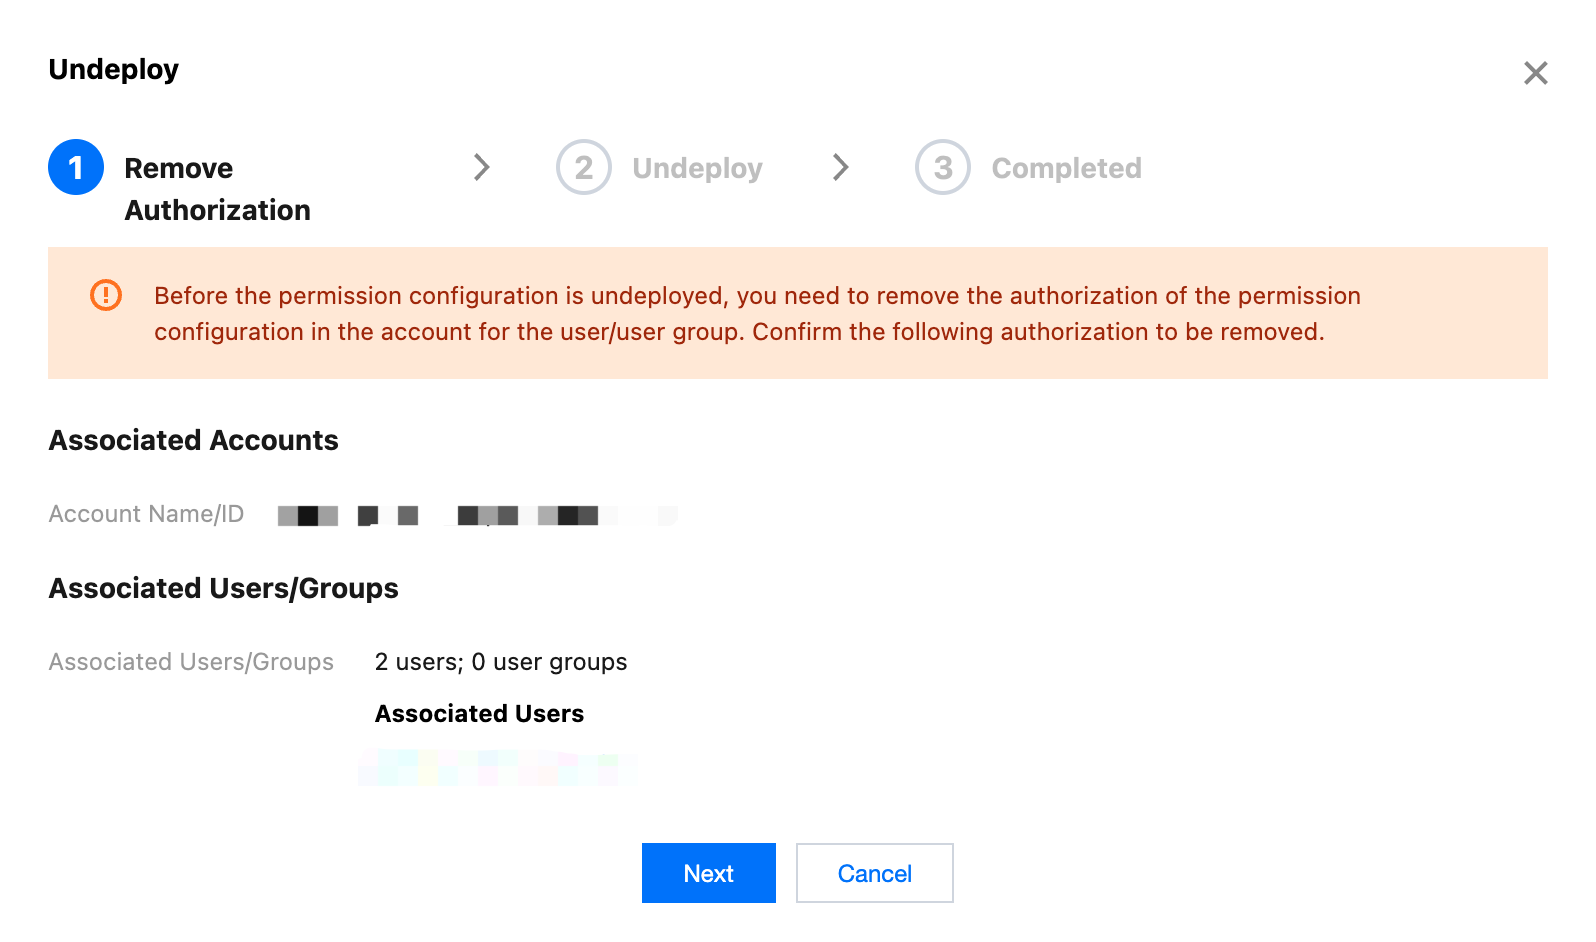Click the blue step 1 circle

point(76,167)
